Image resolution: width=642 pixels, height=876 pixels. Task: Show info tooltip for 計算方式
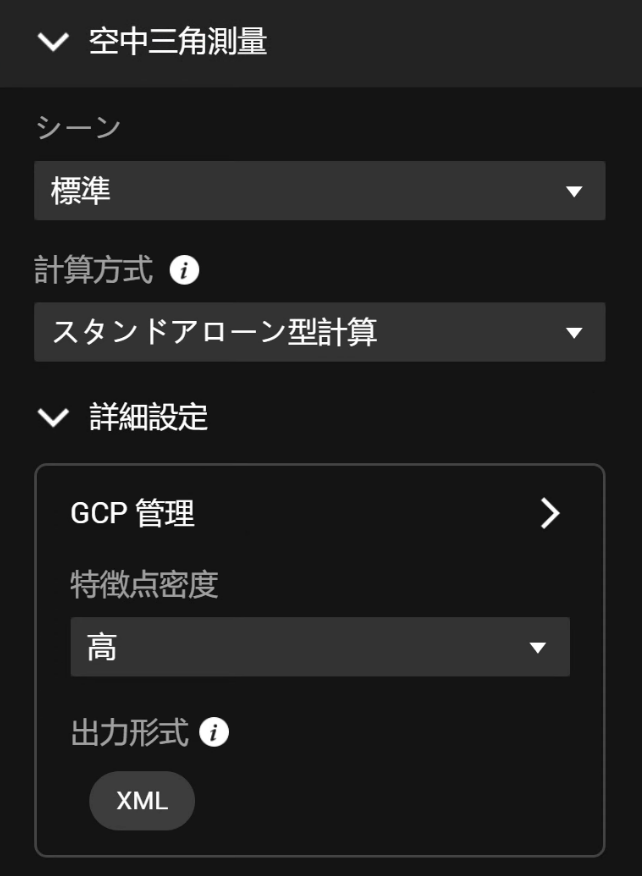[x=184, y=270]
